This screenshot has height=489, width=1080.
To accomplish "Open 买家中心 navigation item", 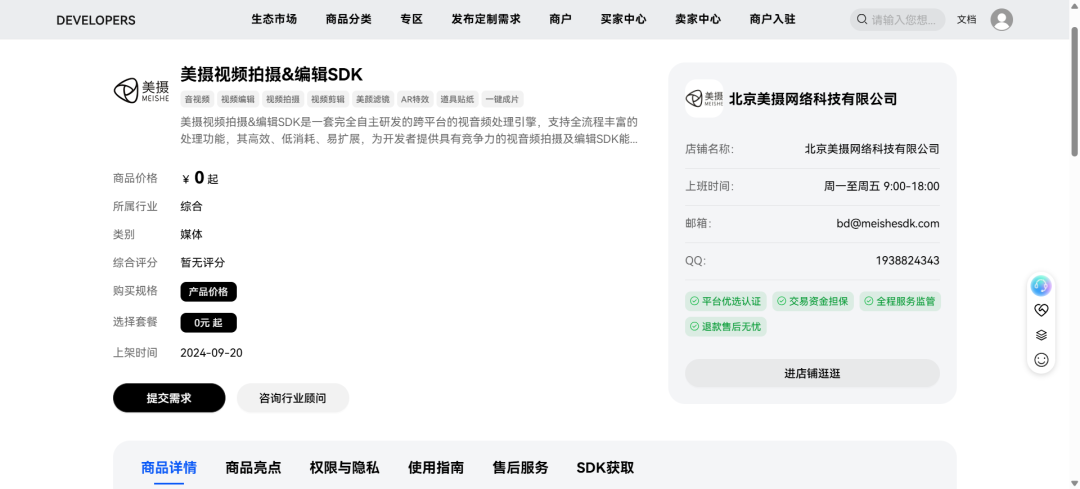I will coord(623,19).
